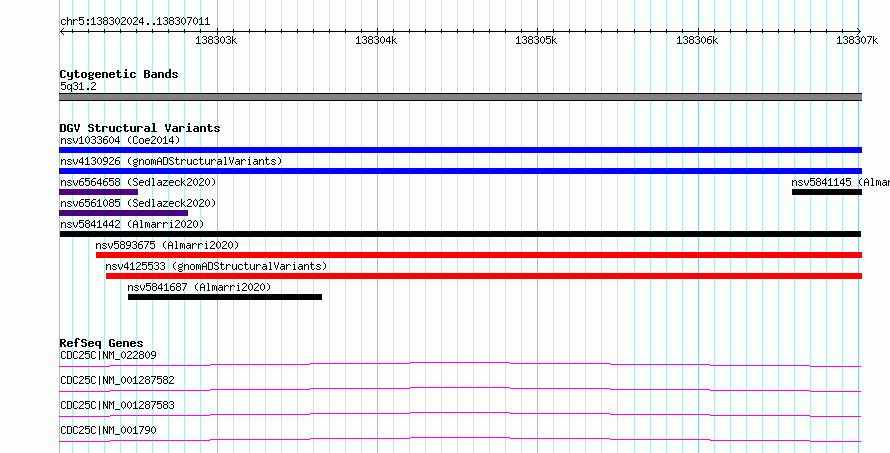890x453 pixels.
Task: Open variant nsv5841687 (Almarri2020) label
Action: (199, 287)
